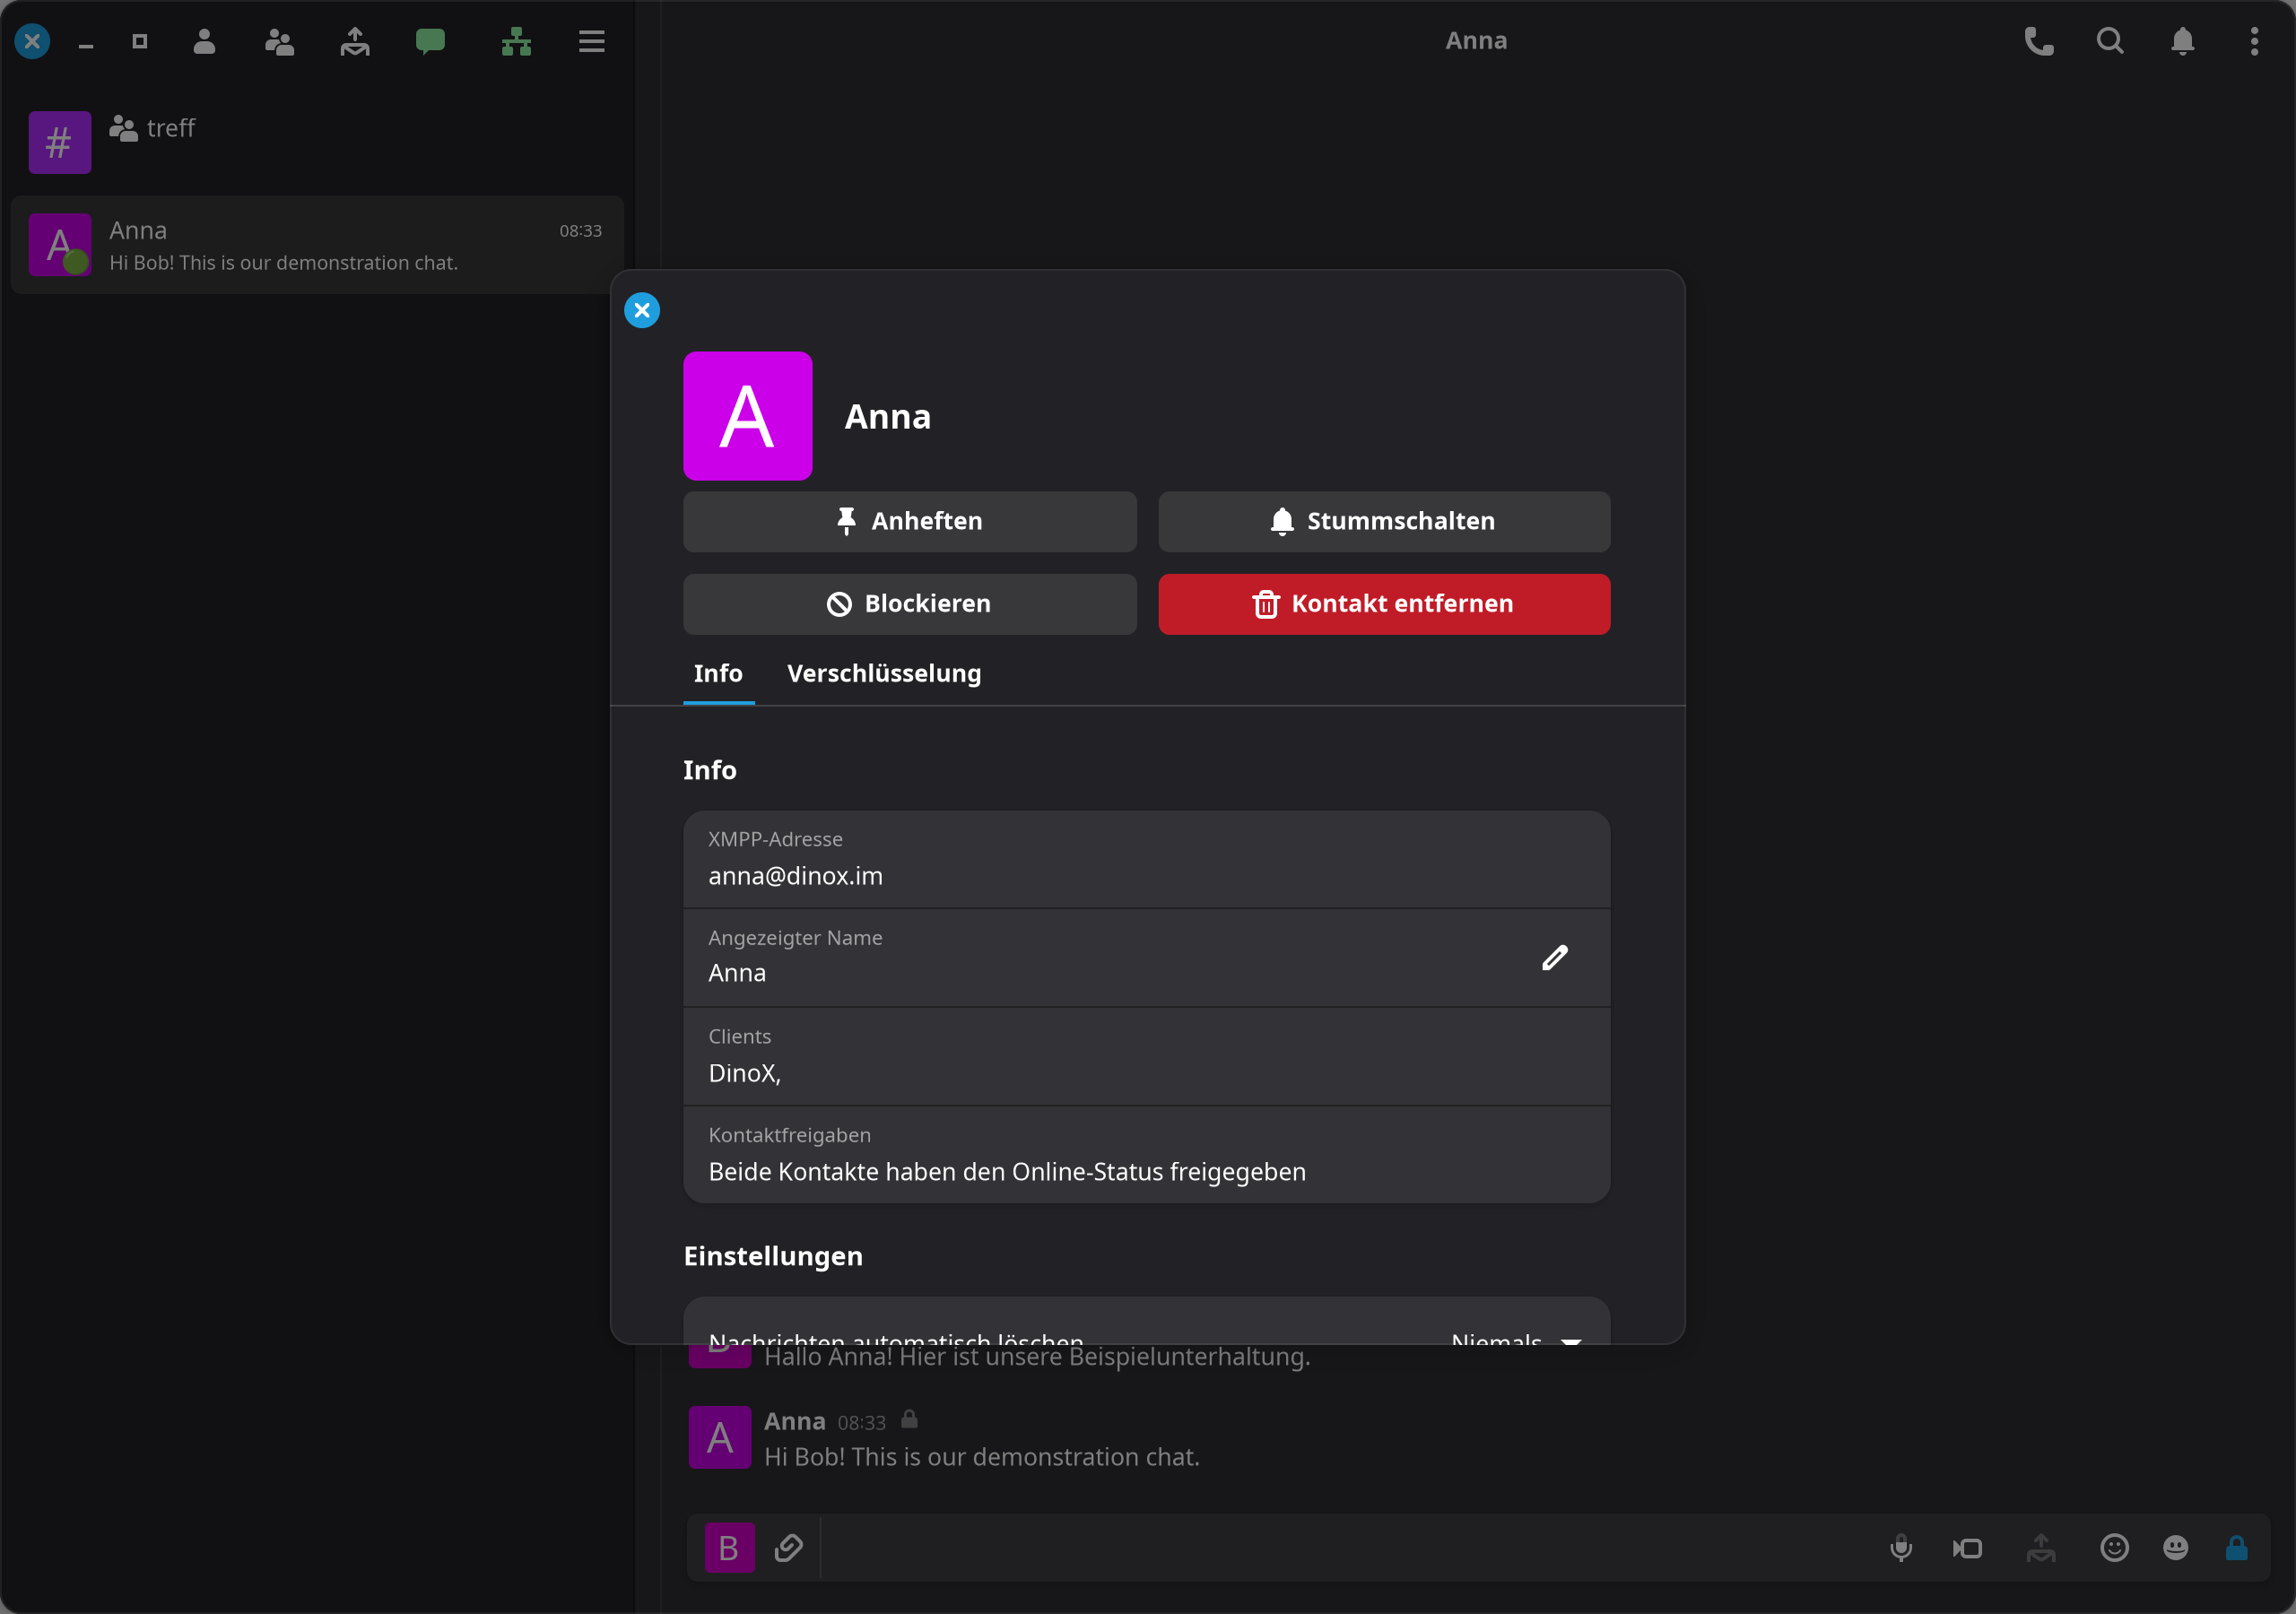Viewport: 2296px width, 1614px height.
Task: Pin the conversation with Anheften
Action: (910, 521)
